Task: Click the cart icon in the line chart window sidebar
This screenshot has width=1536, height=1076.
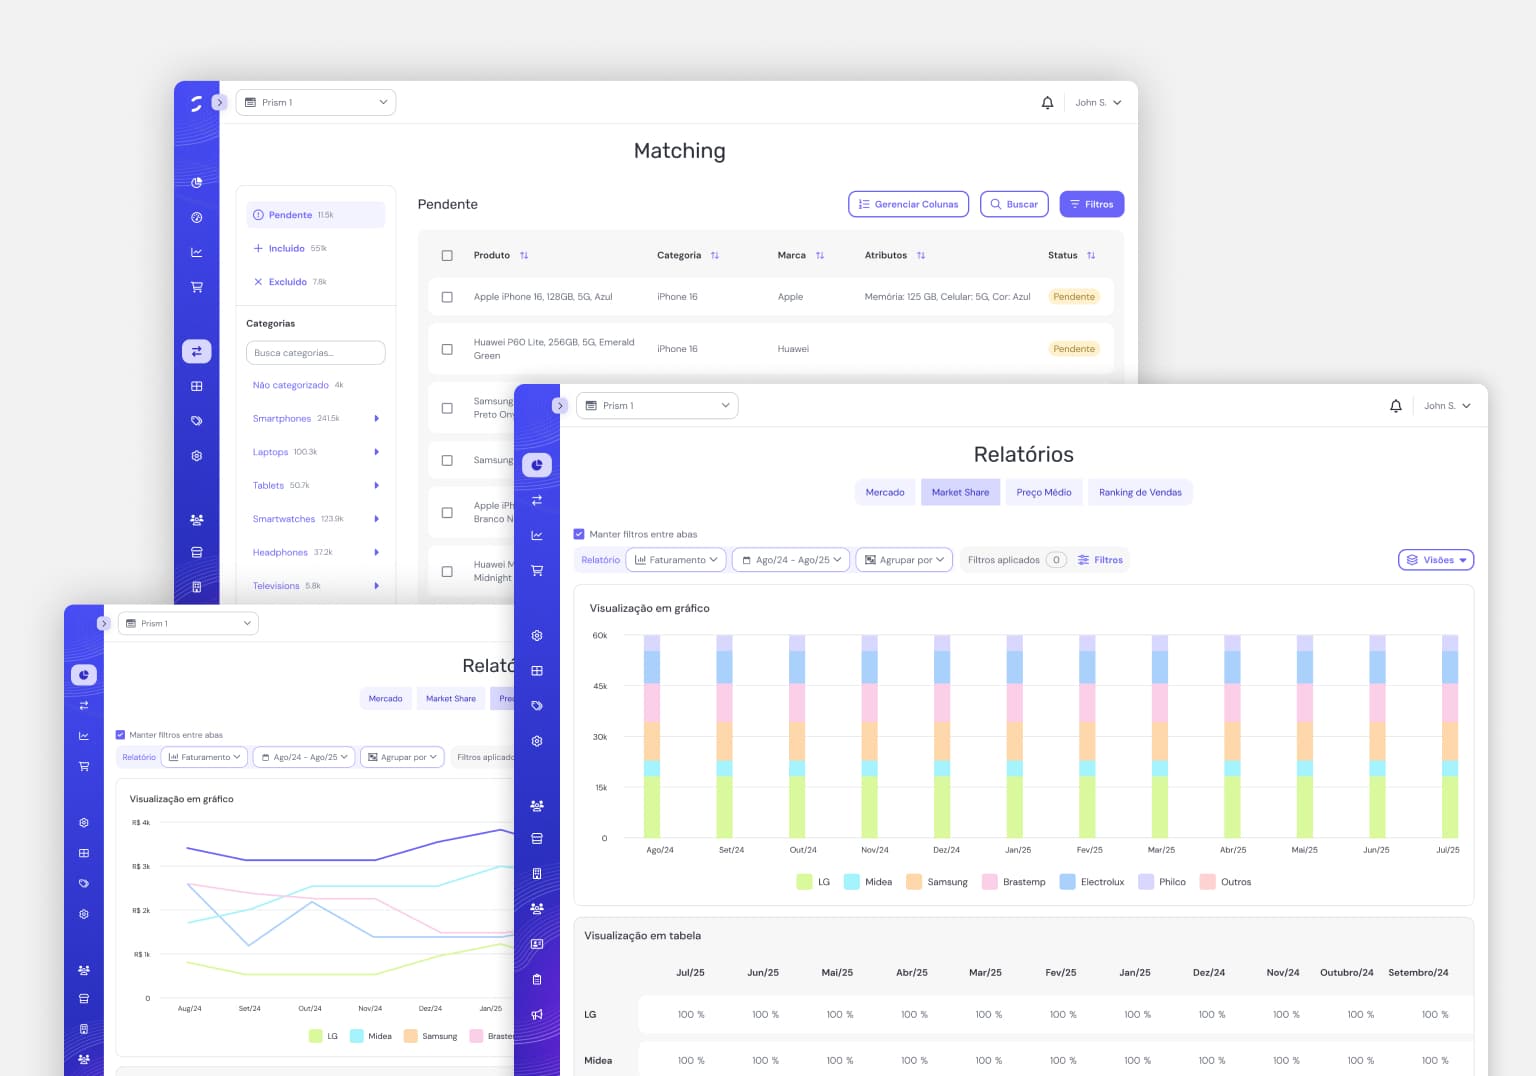Action: (84, 767)
